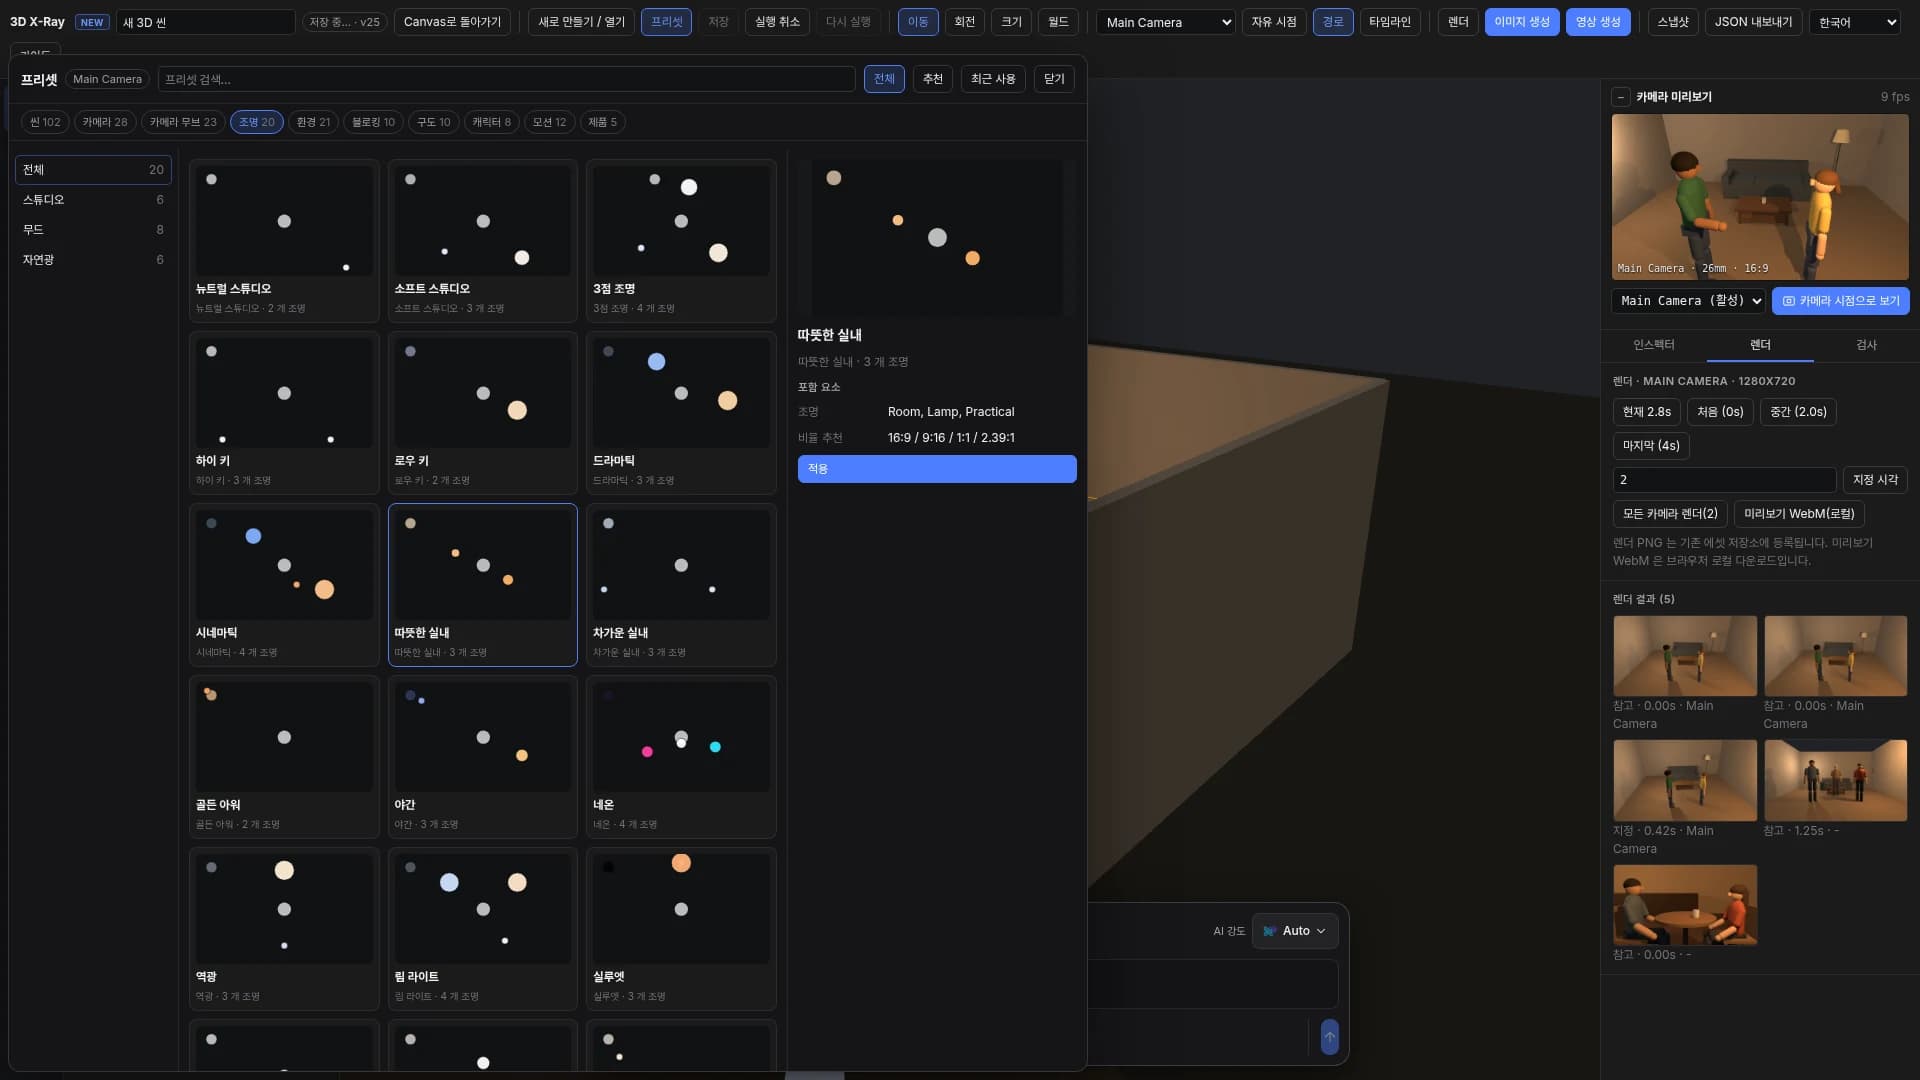The height and width of the screenshot is (1080, 1920).
Task: Filter presets by 카메라 28 category
Action: 105,122
